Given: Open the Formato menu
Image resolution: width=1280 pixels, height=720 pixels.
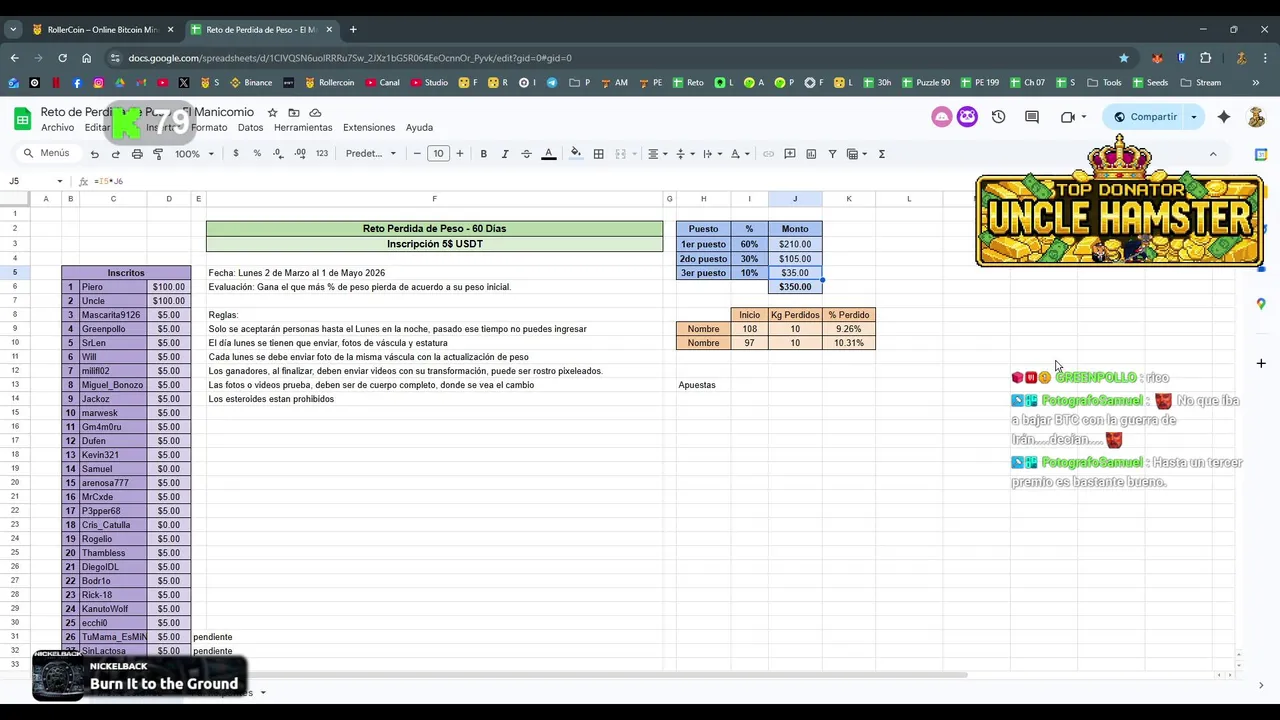Looking at the screenshot, I should click(209, 128).
